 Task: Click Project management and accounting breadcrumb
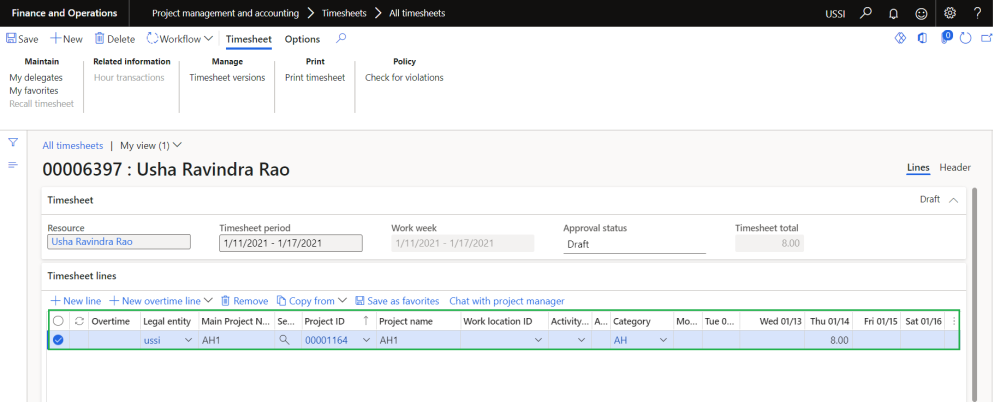click(226, 13)
